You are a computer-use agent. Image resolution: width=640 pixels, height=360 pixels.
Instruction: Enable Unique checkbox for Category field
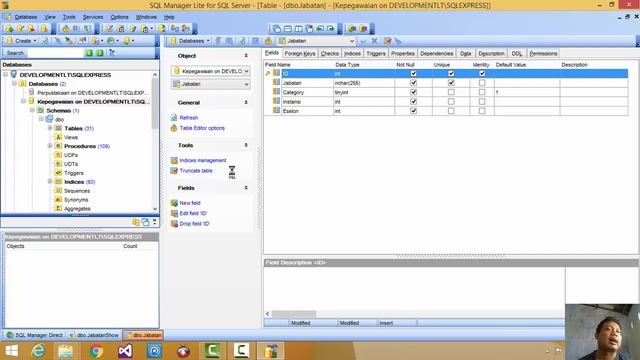click(x=451, y=92)
